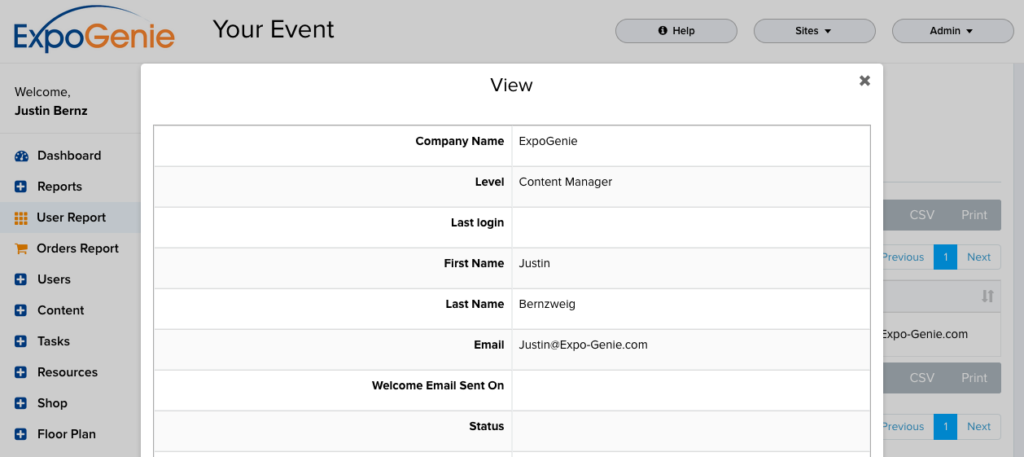Viewport: 1024px width, 457px height.
Task: Click the Dashboard gauge icon in sidebar
Action: [21, 156]
